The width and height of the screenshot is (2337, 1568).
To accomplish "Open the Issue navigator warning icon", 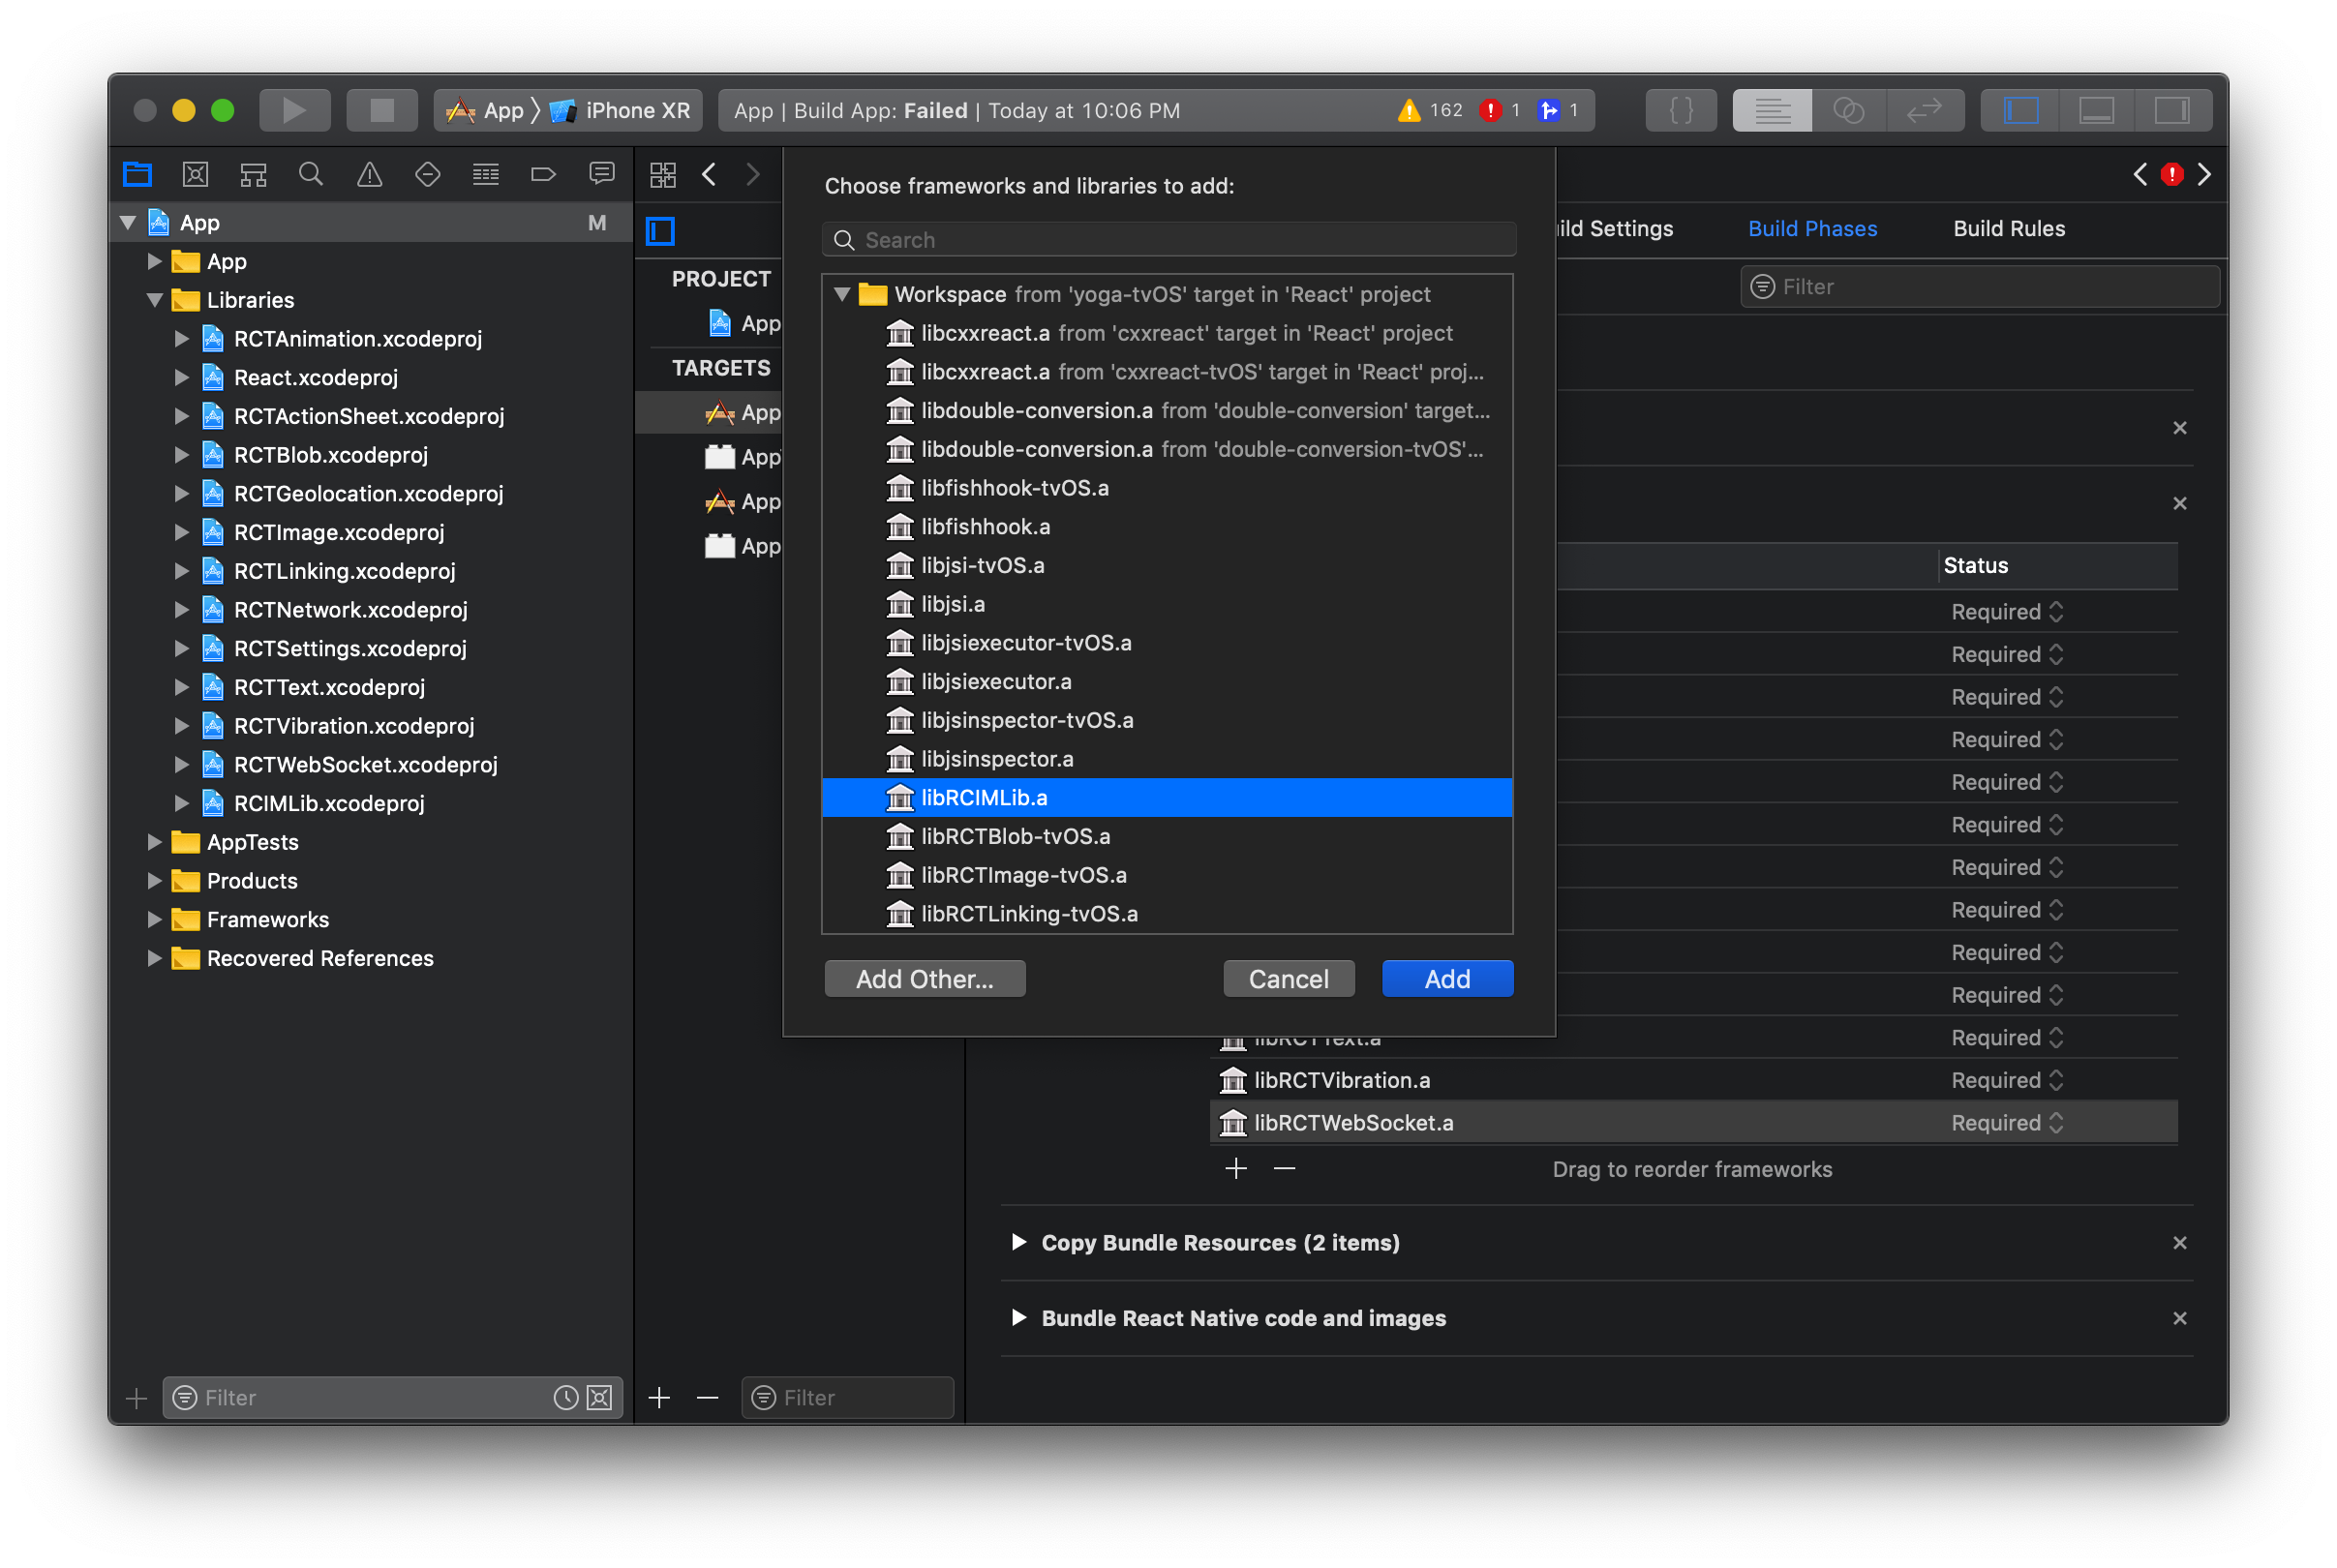I will [x=369, y=175].
